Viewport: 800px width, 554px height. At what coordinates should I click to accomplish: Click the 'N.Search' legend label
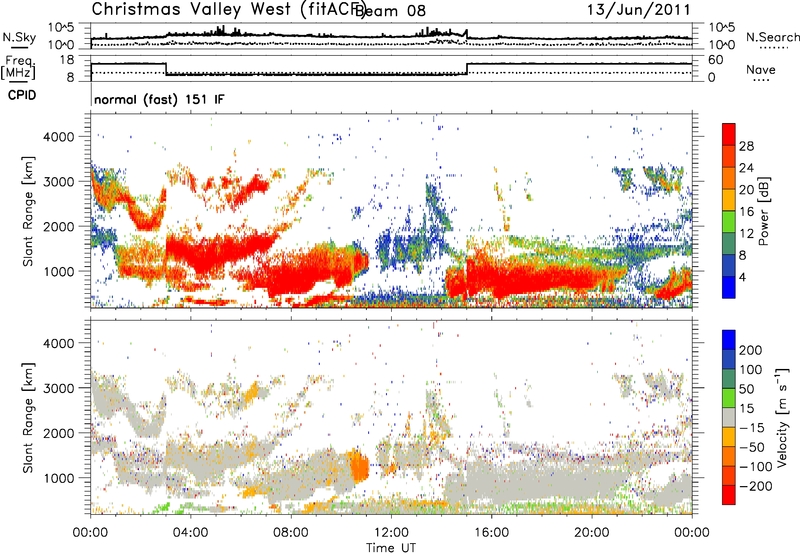click(x=772, y=37)
